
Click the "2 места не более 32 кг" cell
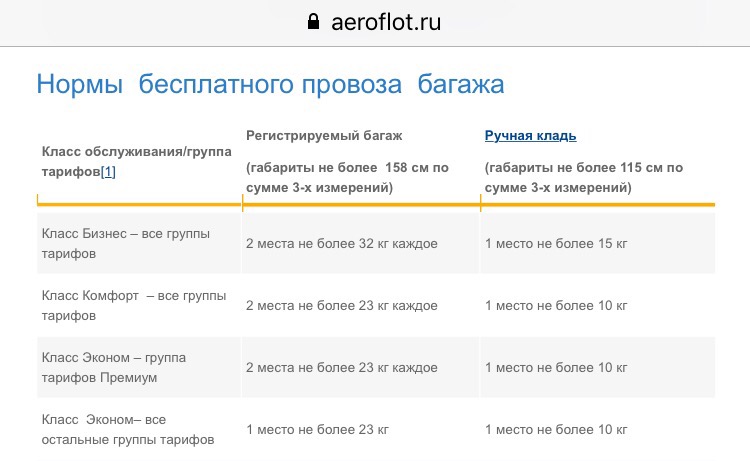(342, 244)
